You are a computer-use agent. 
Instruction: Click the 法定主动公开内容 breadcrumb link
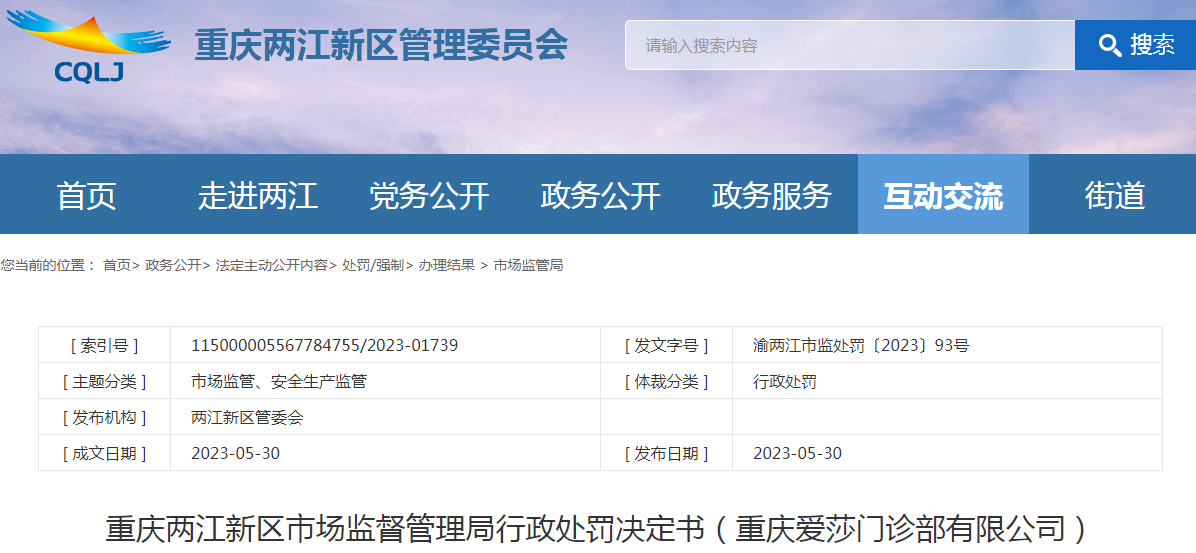click(272, 265)
